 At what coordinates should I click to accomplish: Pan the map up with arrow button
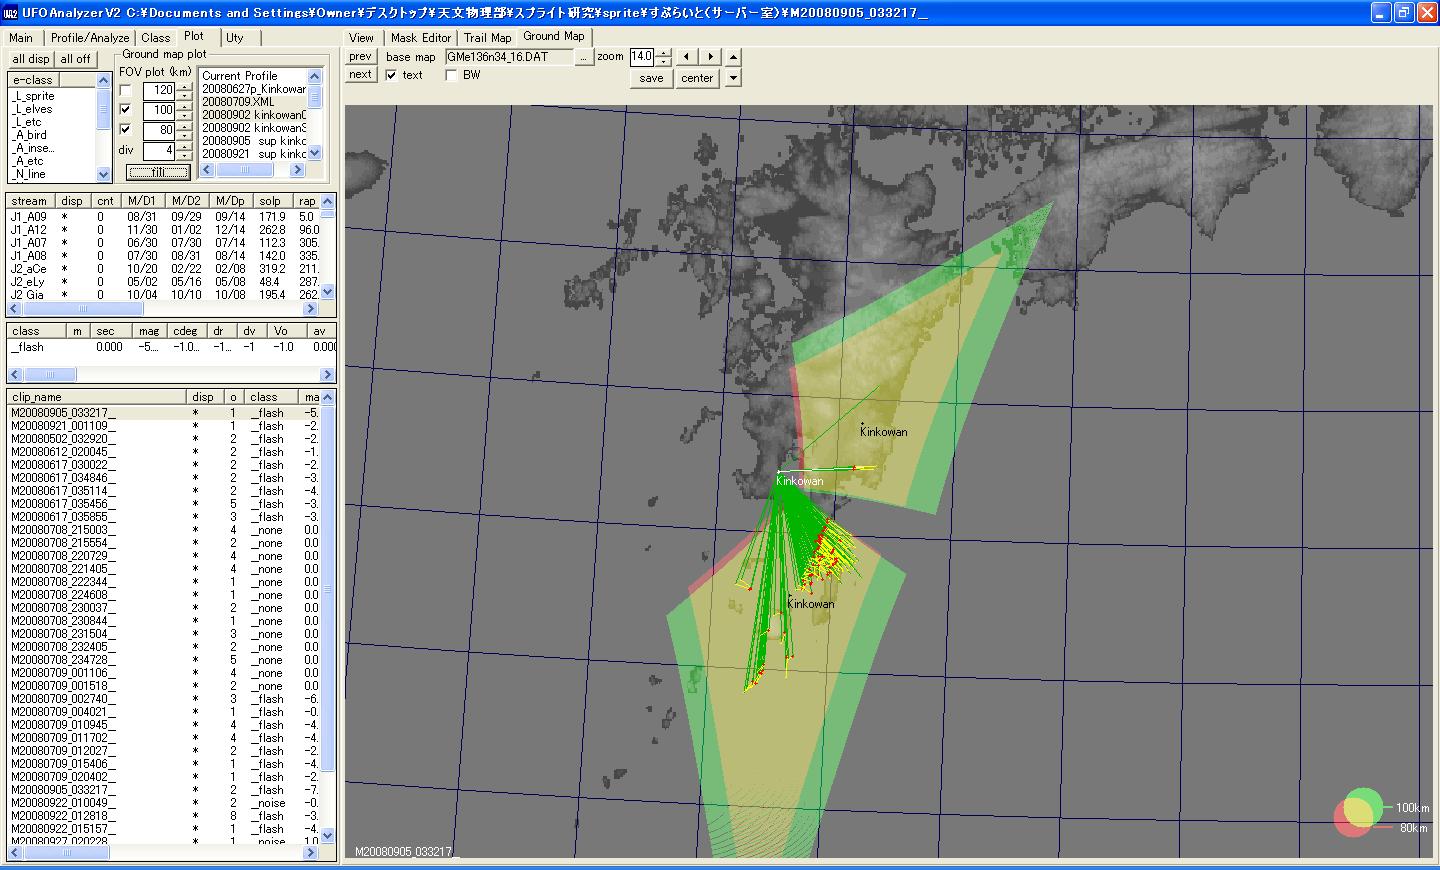pos(733,57)
